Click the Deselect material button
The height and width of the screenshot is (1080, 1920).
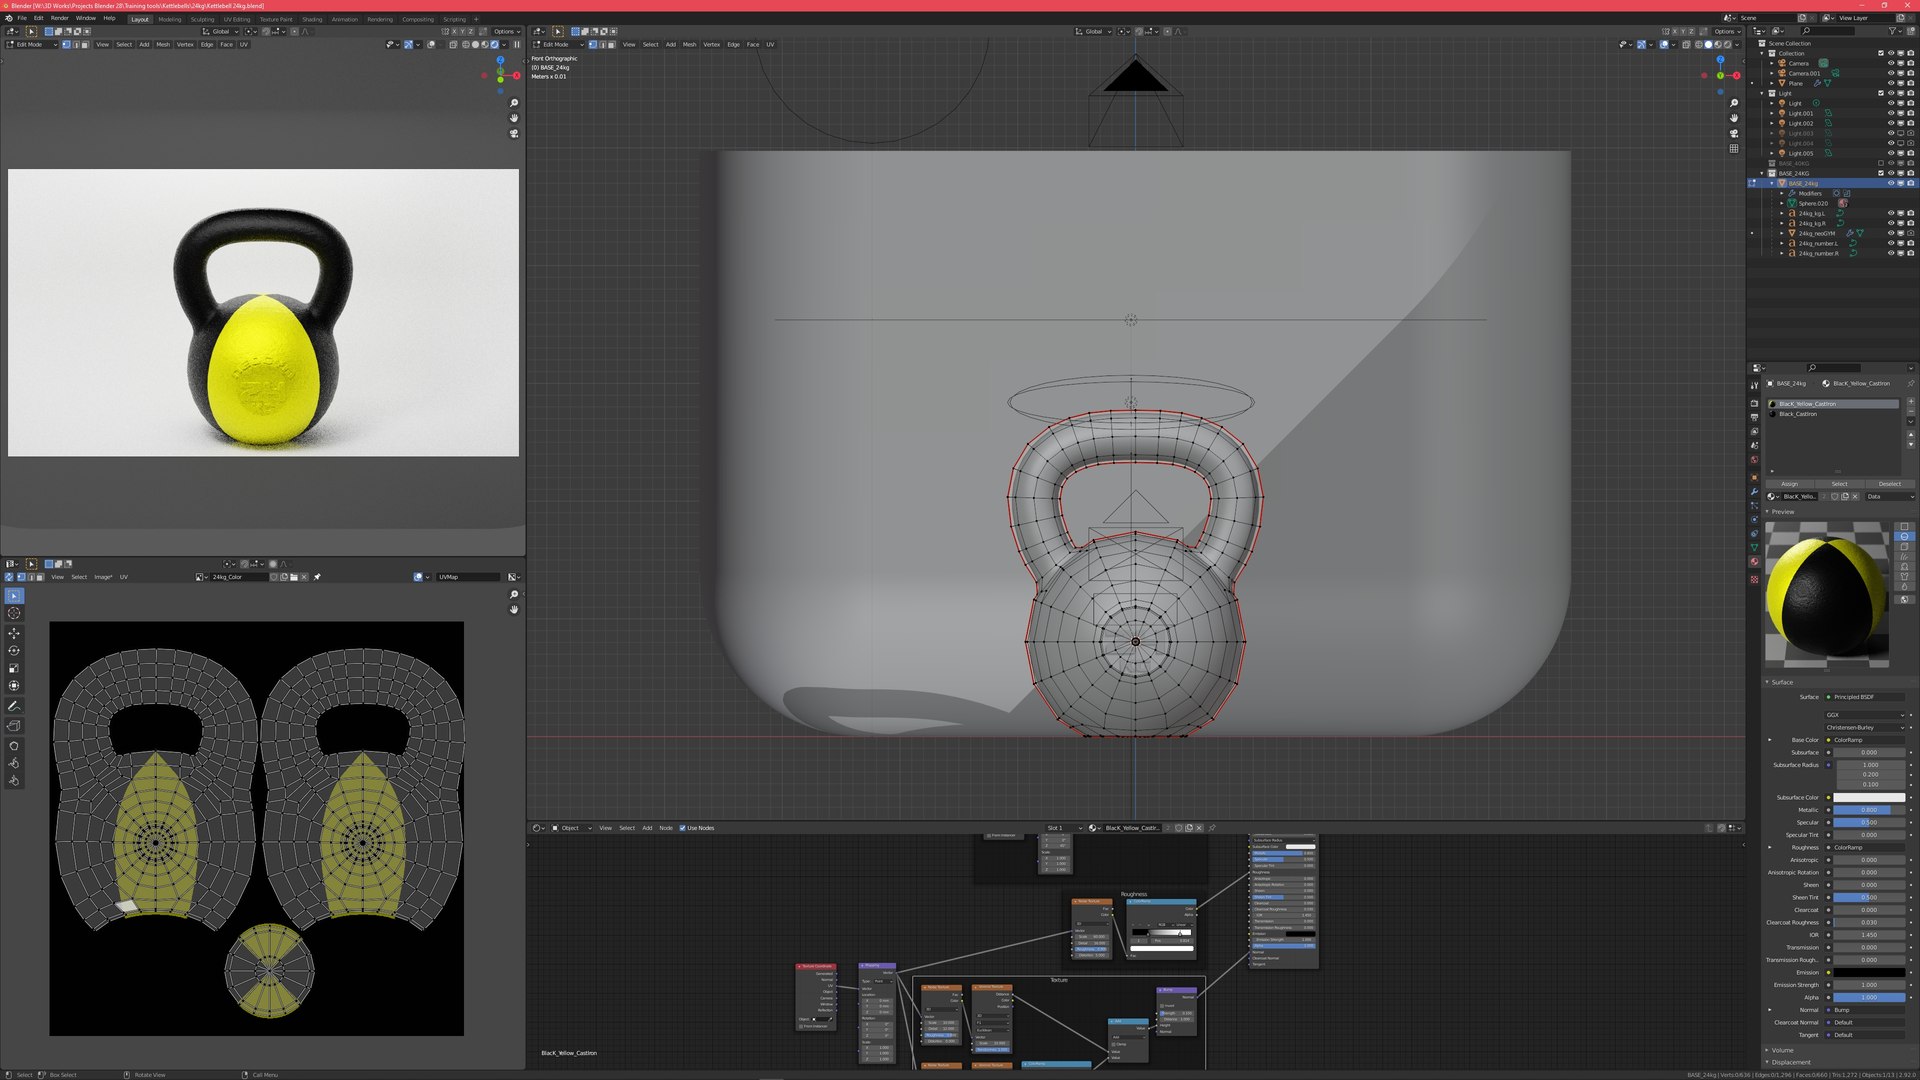click(1889, 484)
